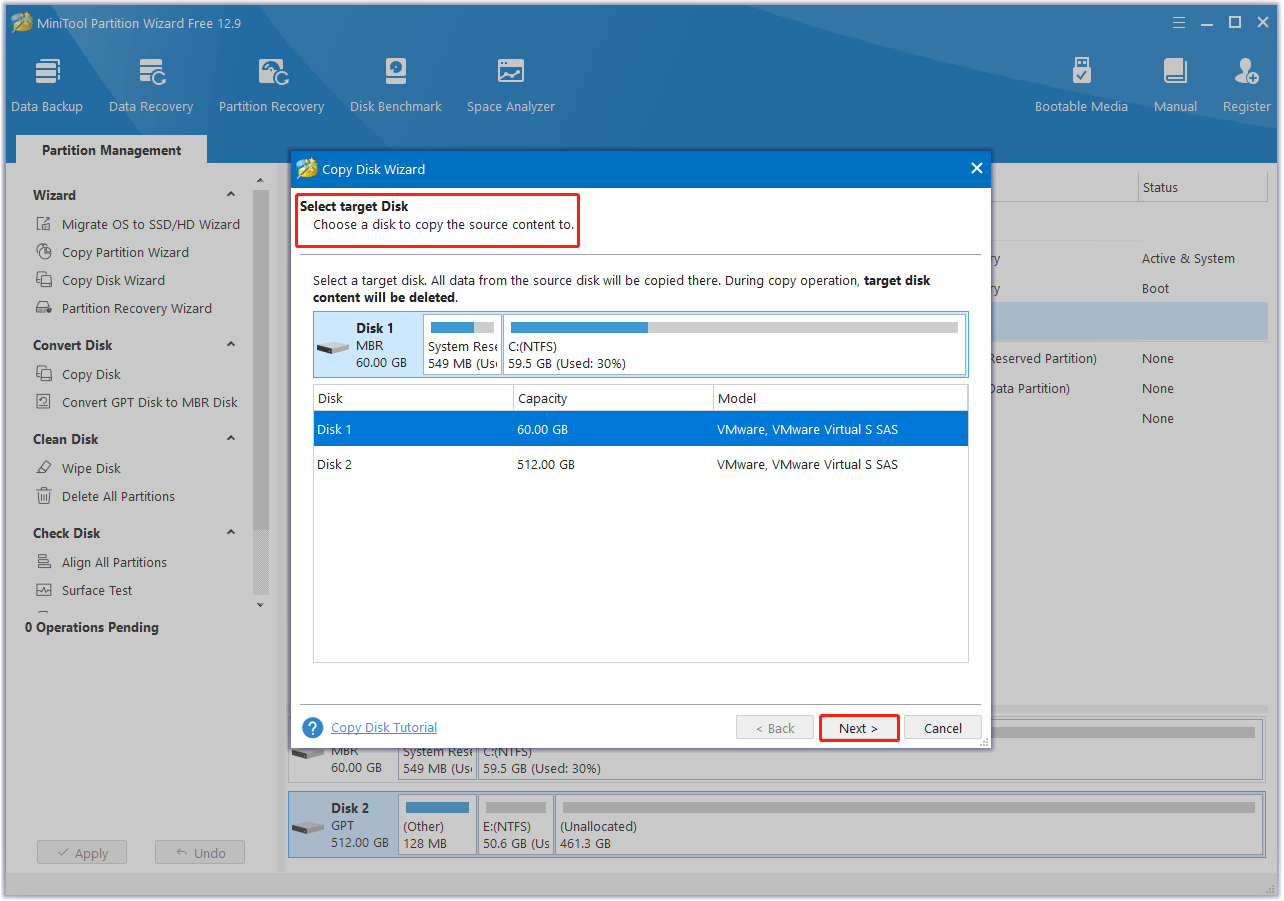Create Bootable Media
Screen dimensions: 1284x901
1081,82
